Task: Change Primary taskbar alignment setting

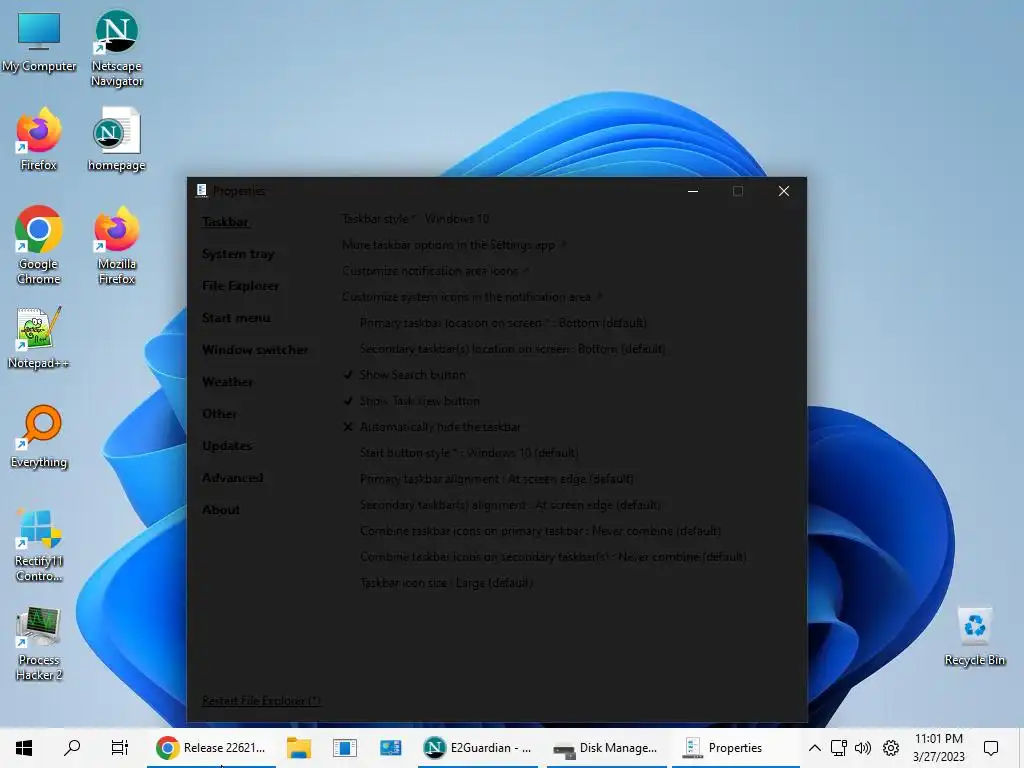Action: (x=496, y=479)
